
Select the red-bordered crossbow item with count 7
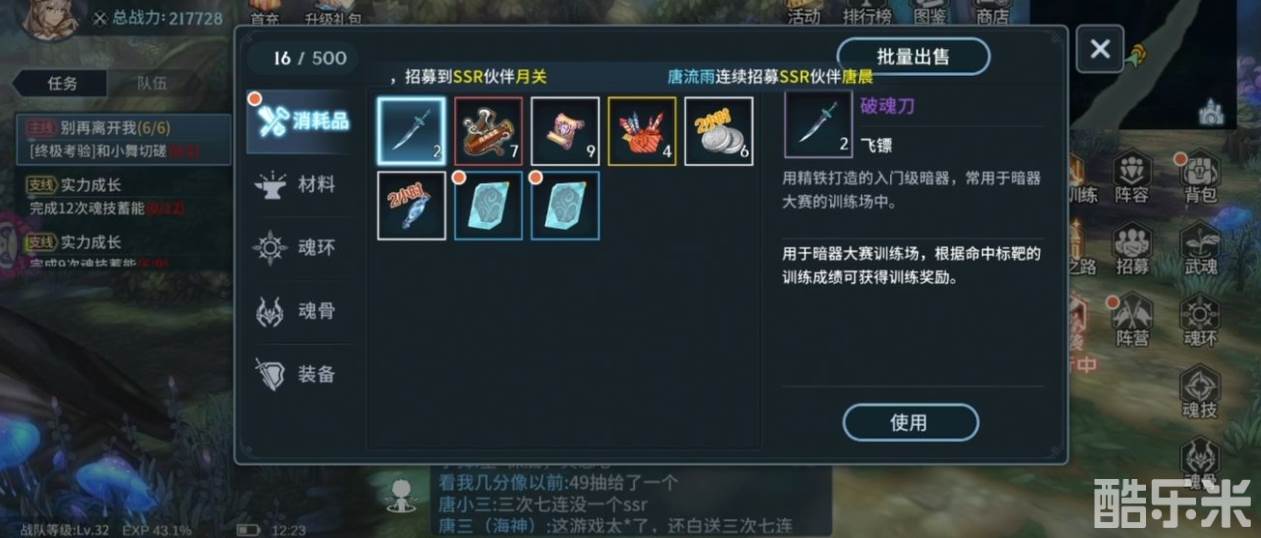tap(488, 131)
